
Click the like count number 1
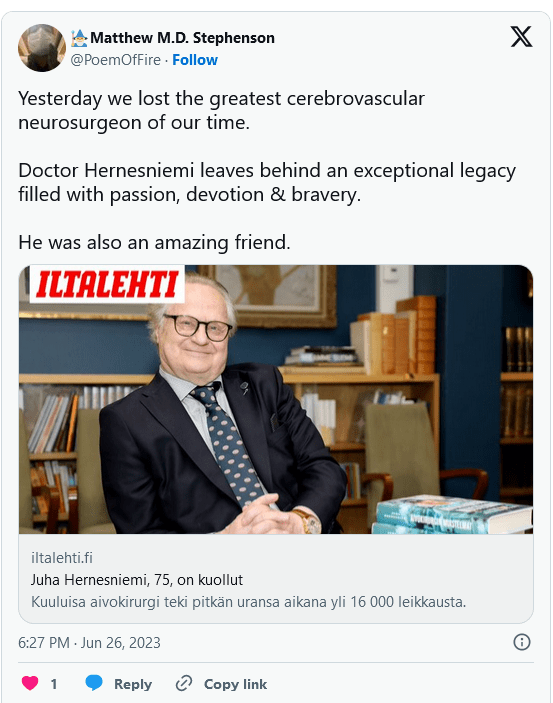(x=54, y=684)
